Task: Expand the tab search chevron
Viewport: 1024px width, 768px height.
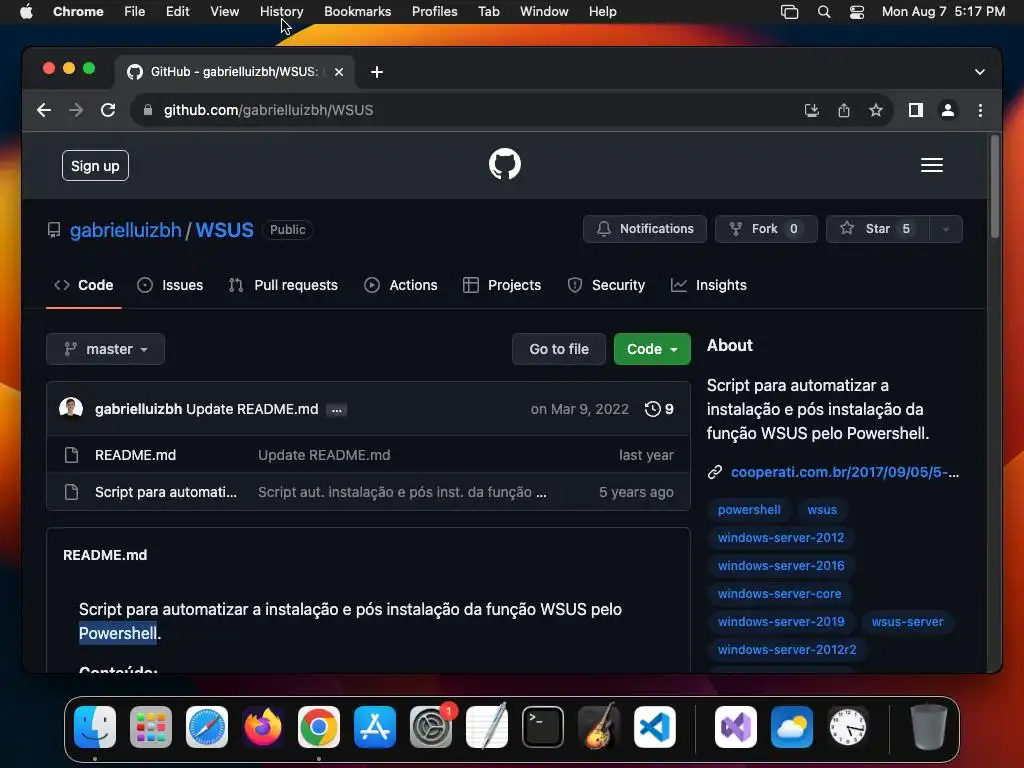Action: [x=980, y=72]
